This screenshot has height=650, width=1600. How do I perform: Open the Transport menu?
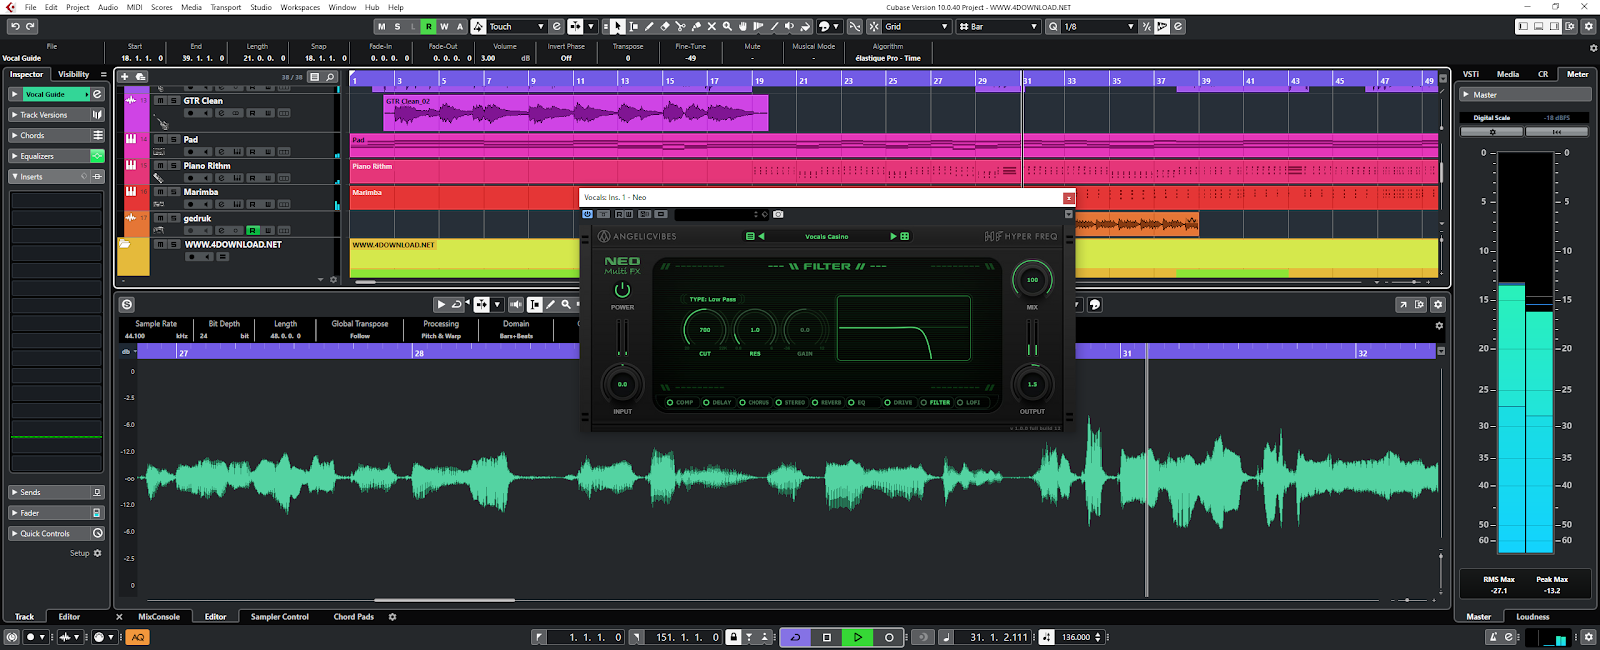click(226, 7)
